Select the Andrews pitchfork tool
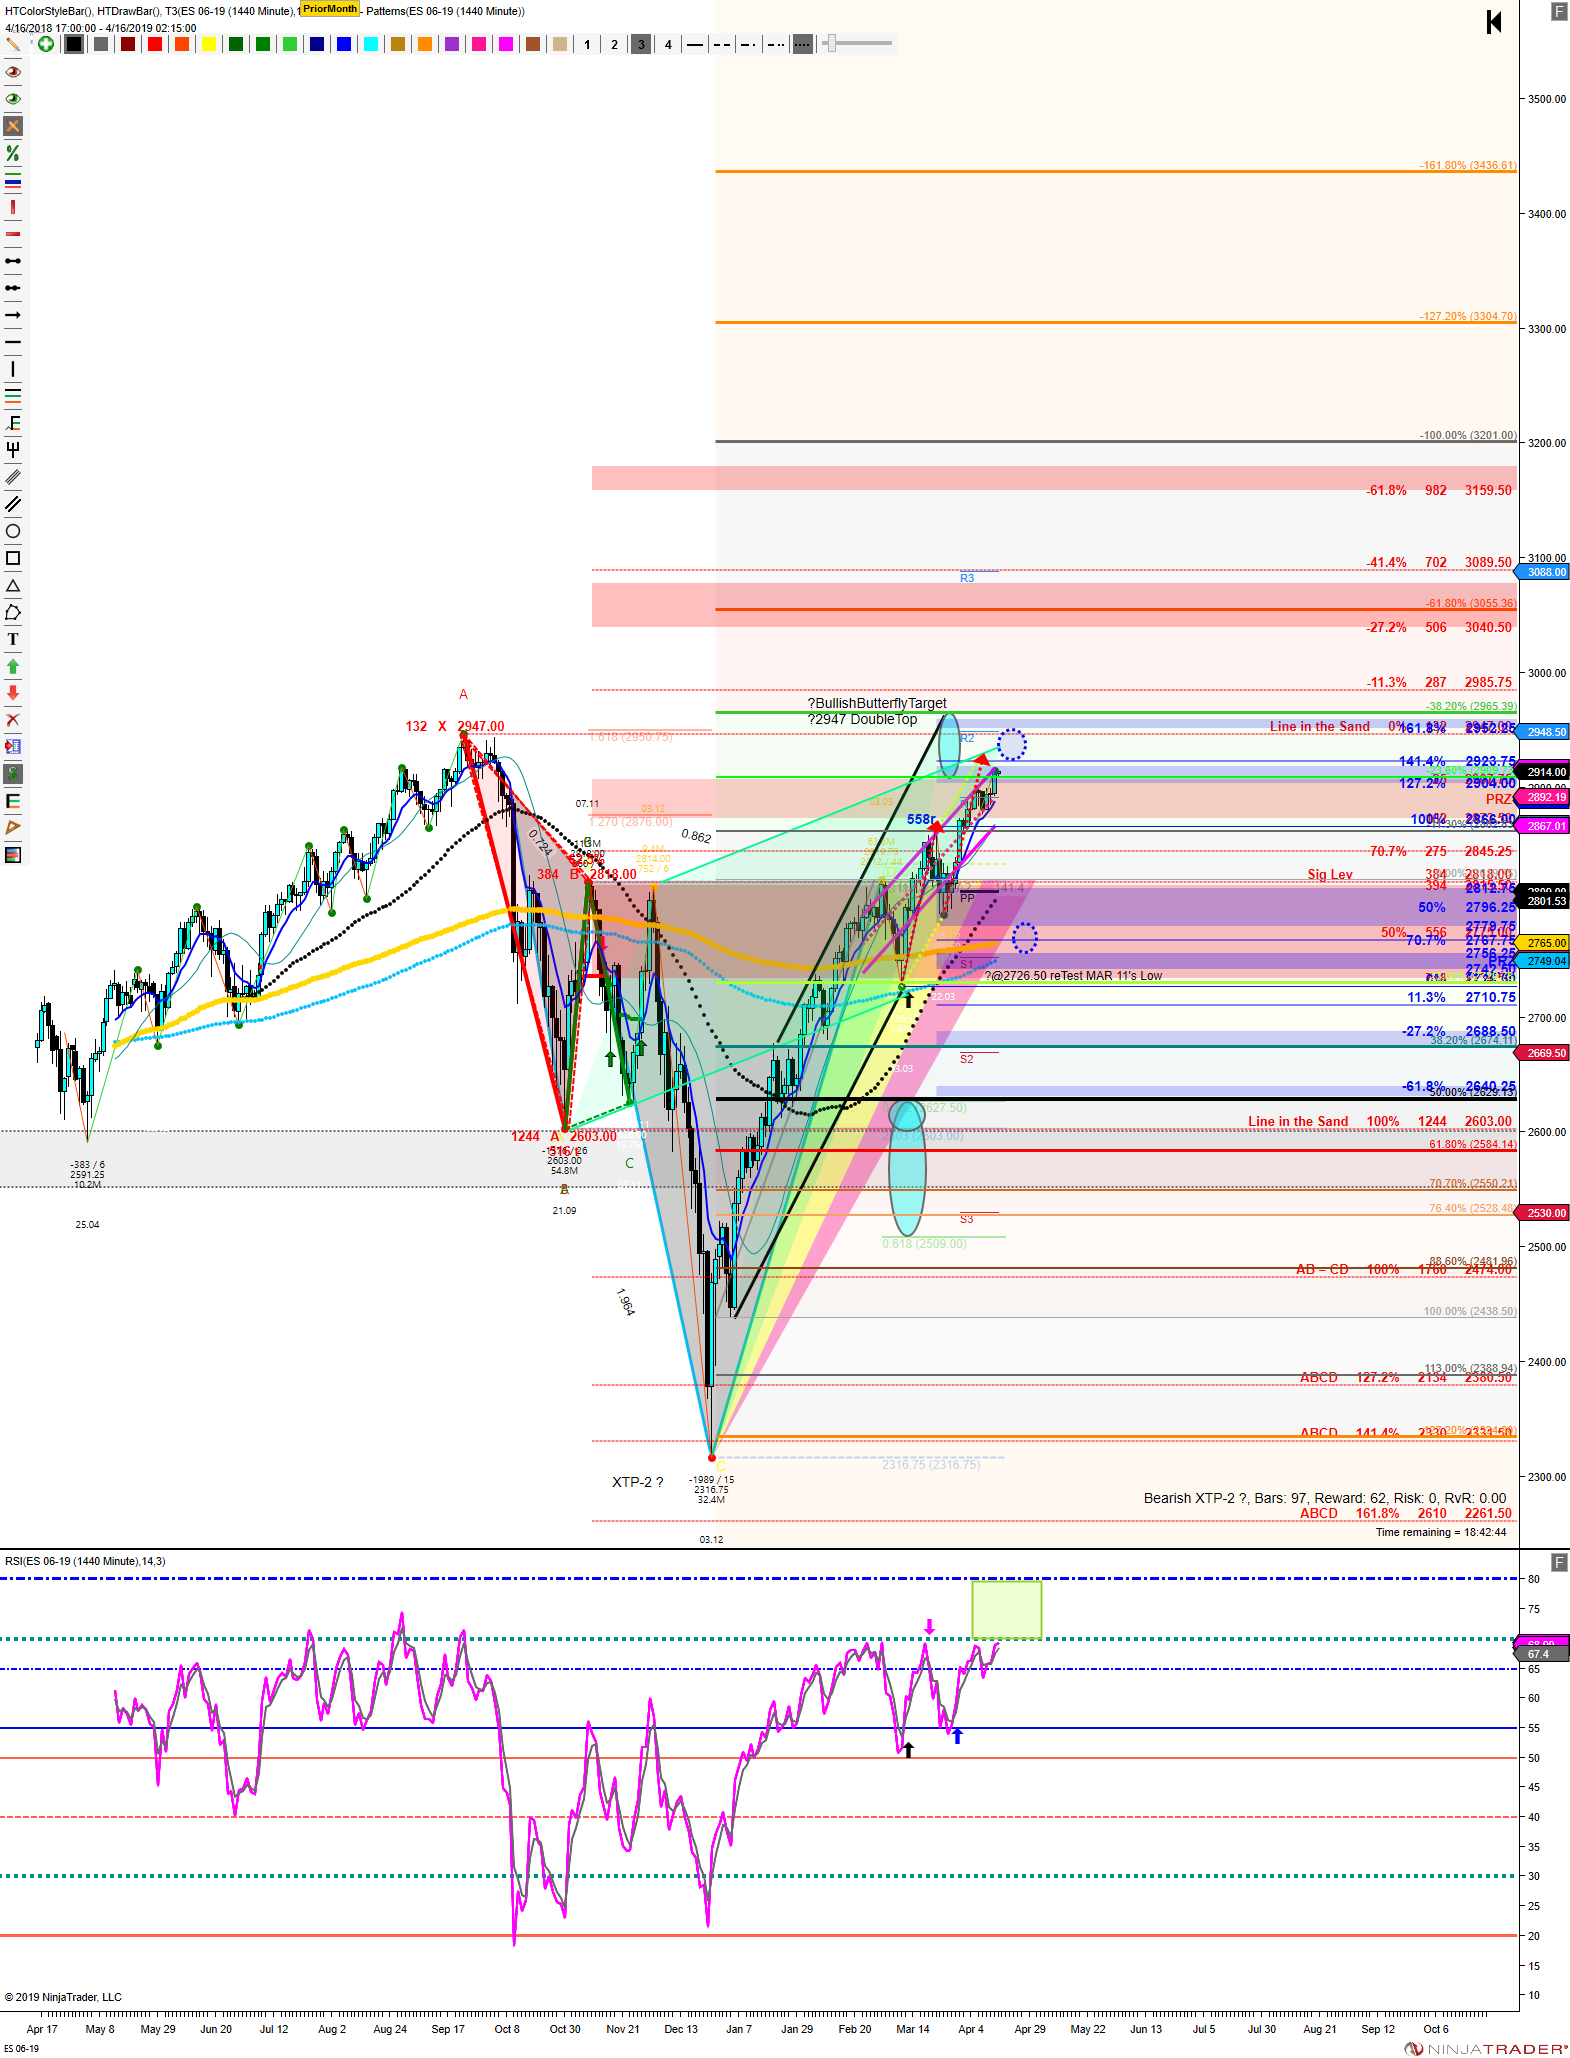The image size is (1570, 2058). pyautogui.click(x=13, y=450)
